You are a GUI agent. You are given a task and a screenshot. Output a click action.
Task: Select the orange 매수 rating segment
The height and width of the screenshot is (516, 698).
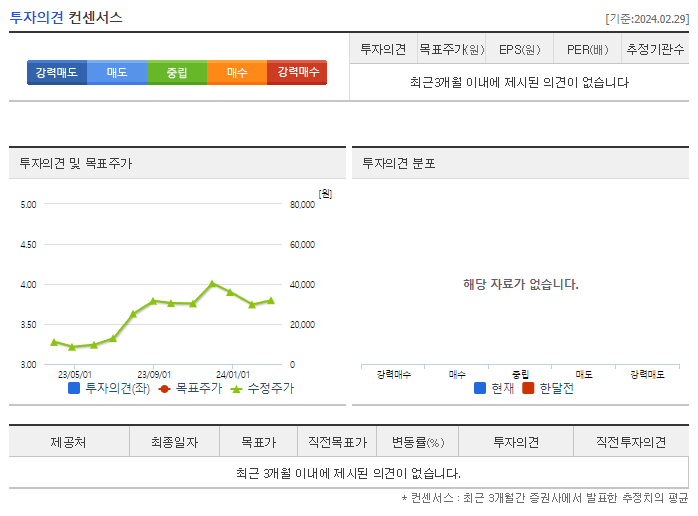(237, 72)
